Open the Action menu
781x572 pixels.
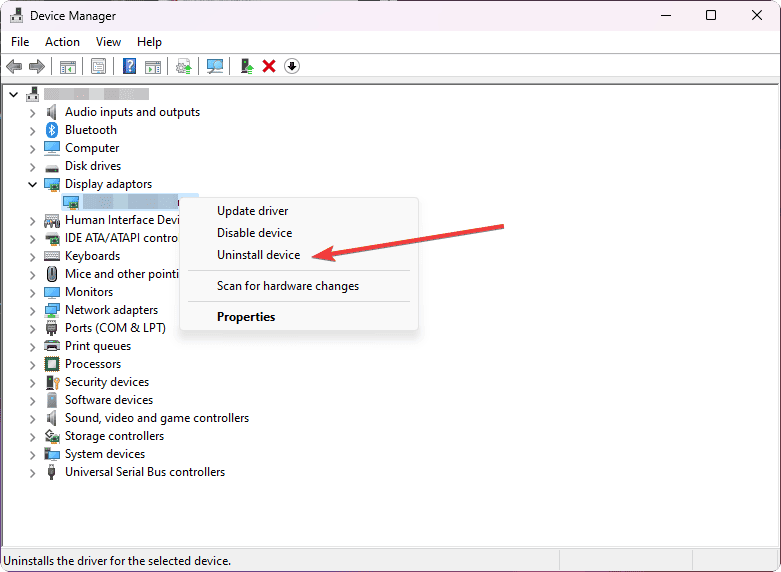click(62, 42)
